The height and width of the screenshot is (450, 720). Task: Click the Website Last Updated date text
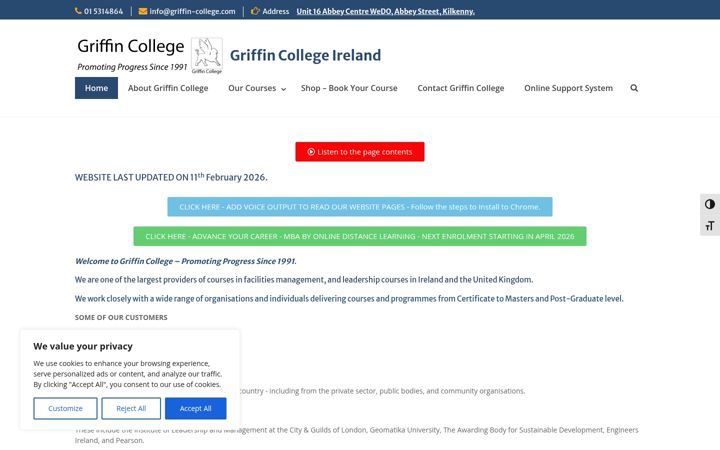click(171, 177)
